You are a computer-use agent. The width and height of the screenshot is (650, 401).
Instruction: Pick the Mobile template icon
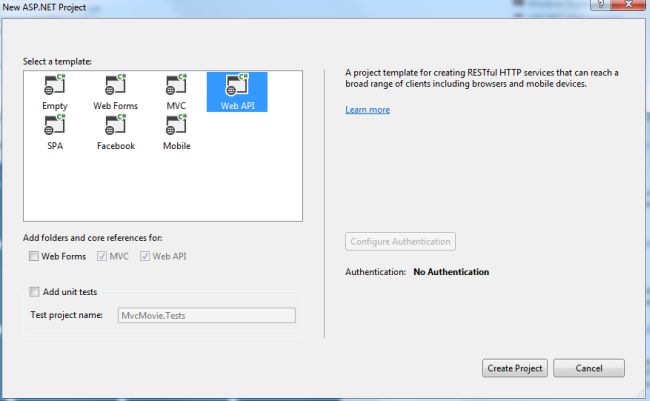[176, 125]
